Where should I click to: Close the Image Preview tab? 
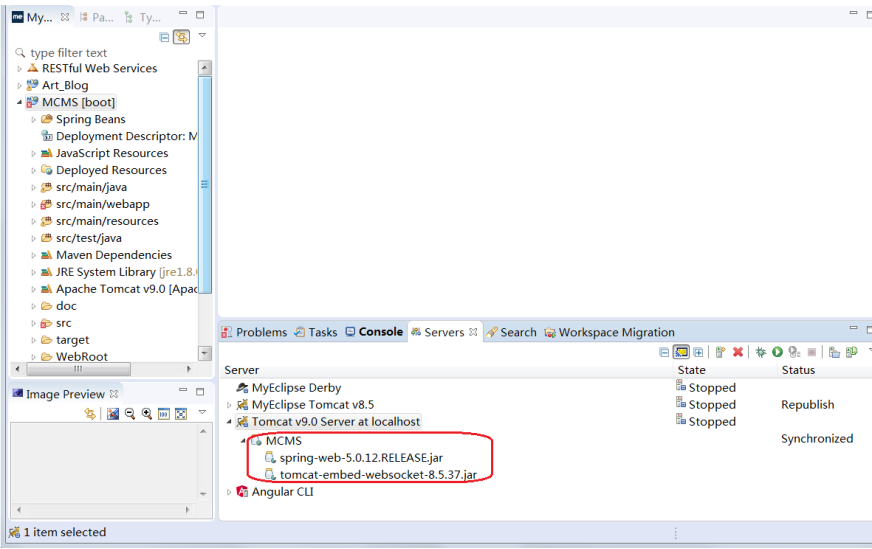(114, 394)
